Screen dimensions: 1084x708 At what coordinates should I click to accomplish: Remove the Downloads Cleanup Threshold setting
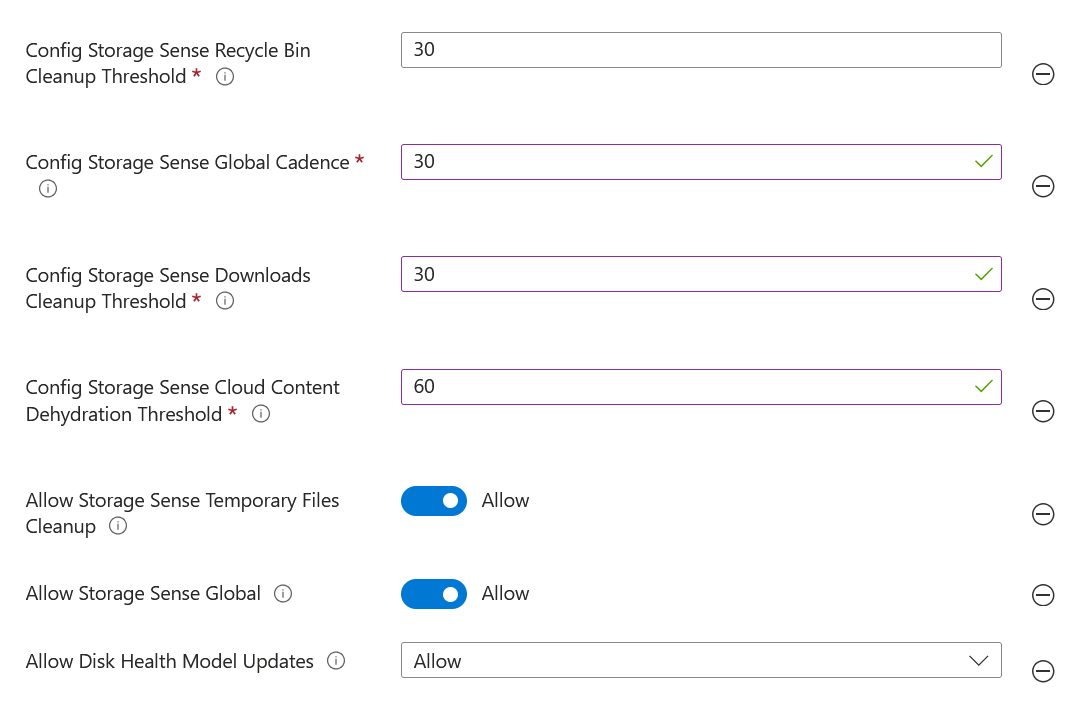pyautogui.click(x=1043, y=299)
